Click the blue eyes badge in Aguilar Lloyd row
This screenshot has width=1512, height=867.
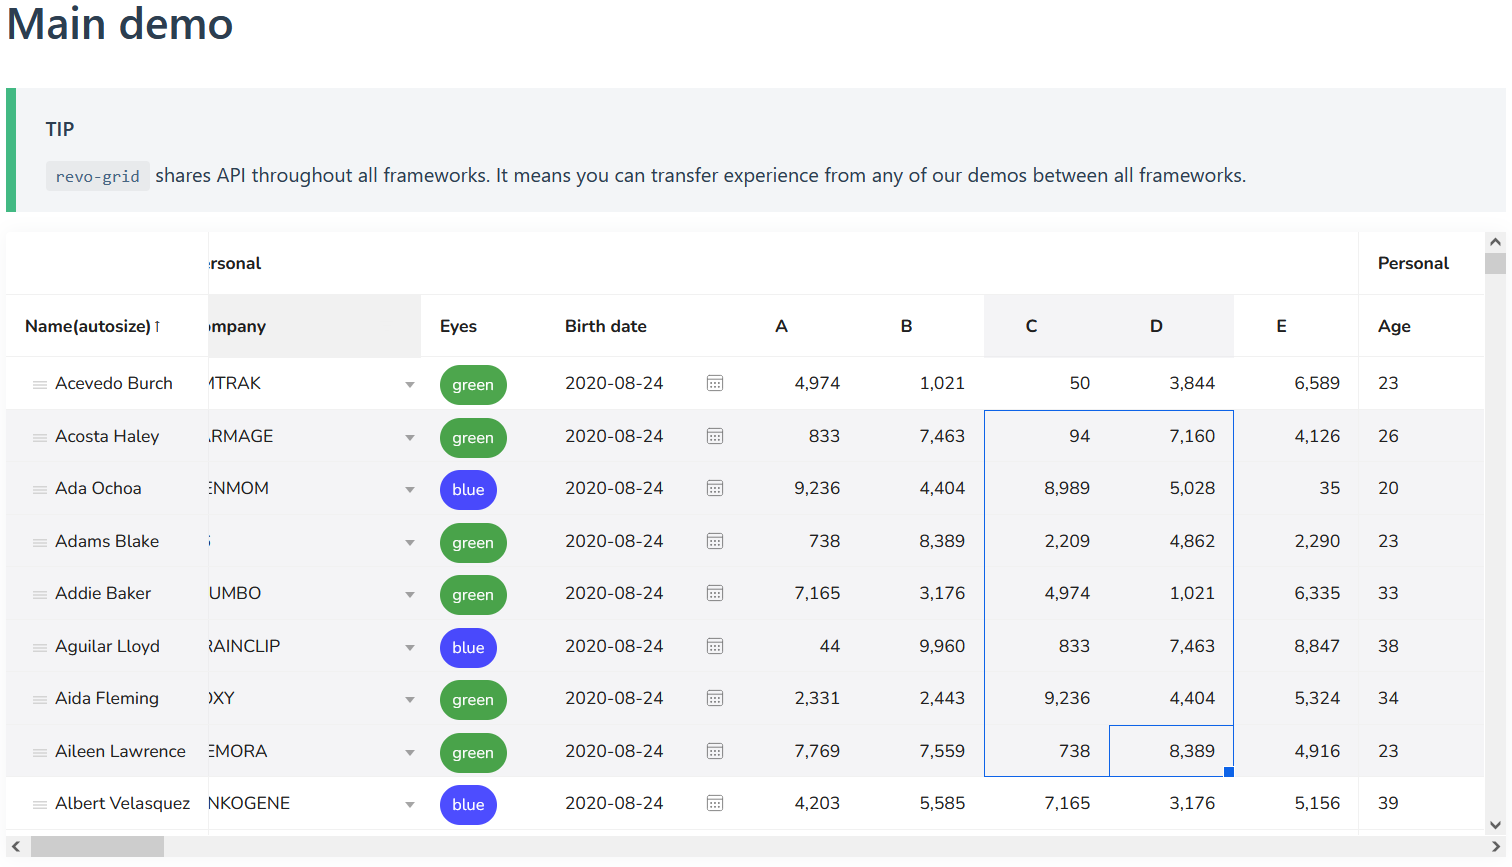coord(468,647)
